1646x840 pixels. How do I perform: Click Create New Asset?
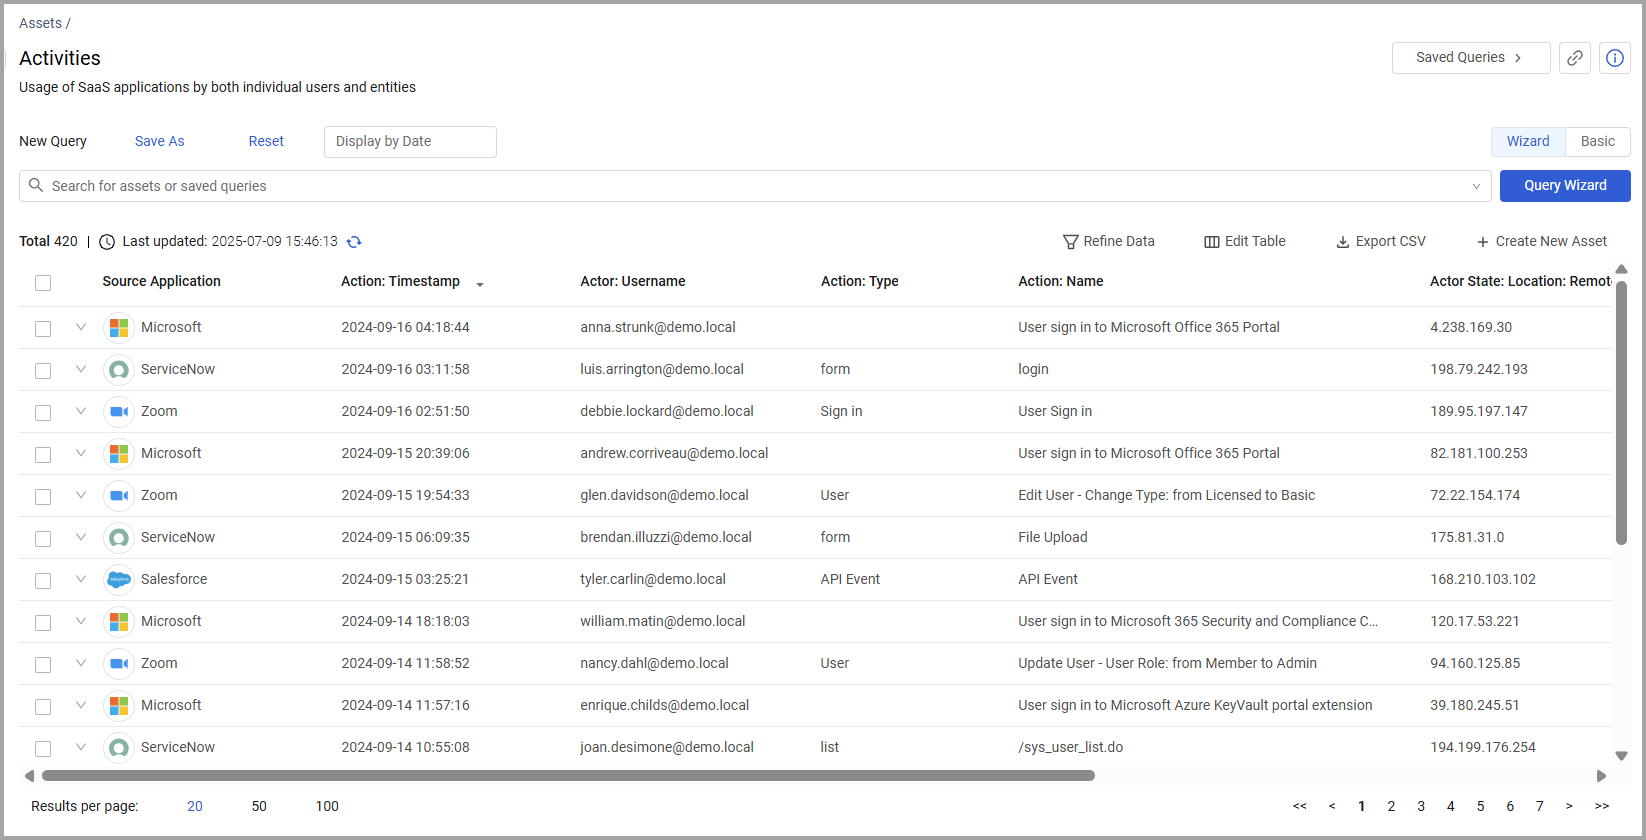[x=1542, y=241]
